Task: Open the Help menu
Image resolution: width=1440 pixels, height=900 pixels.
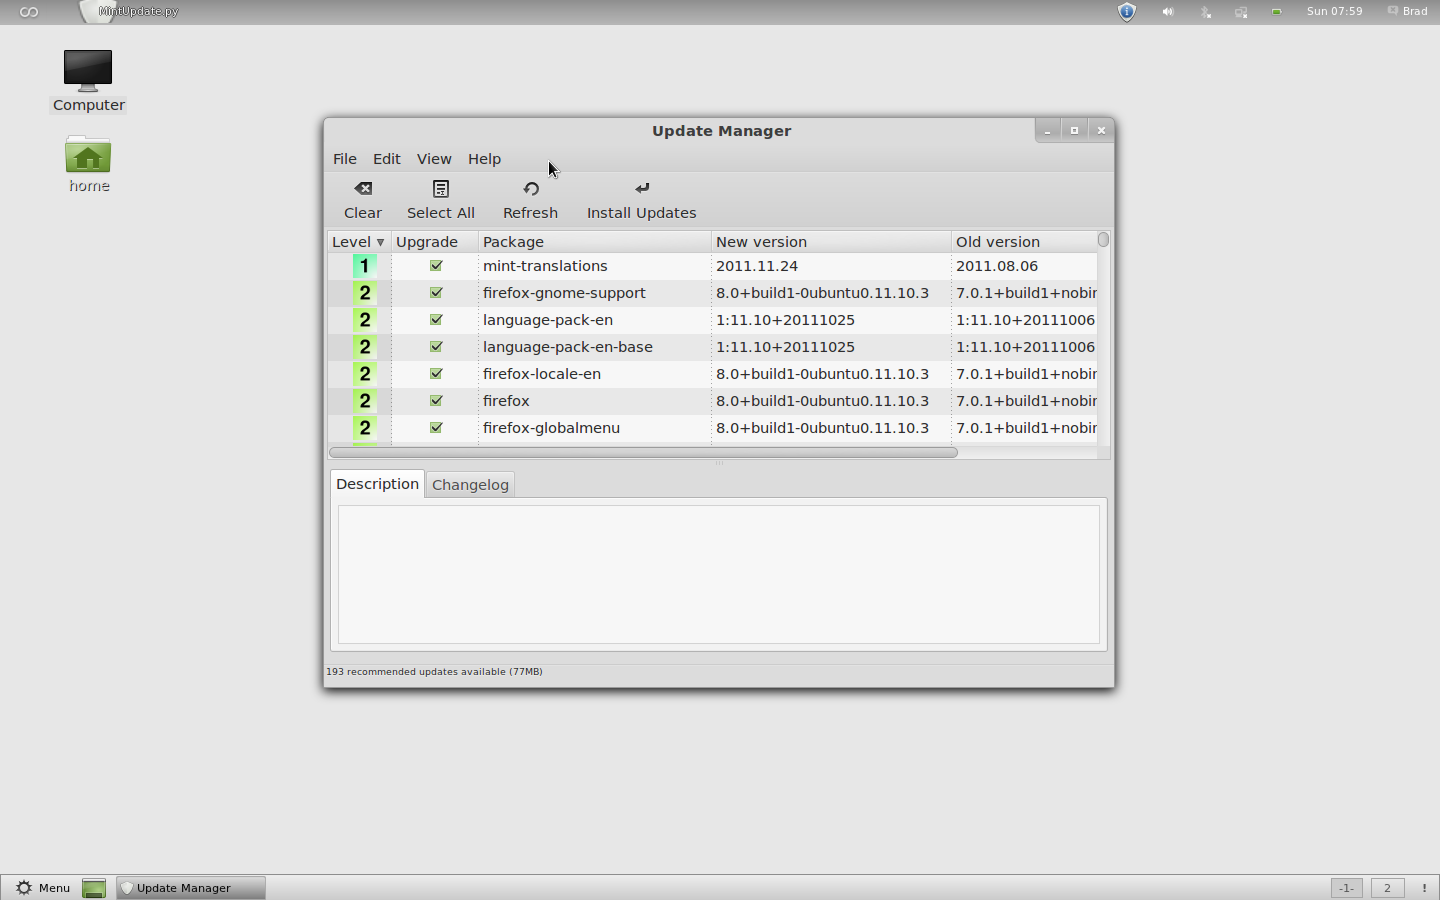Action: (484, 159)
